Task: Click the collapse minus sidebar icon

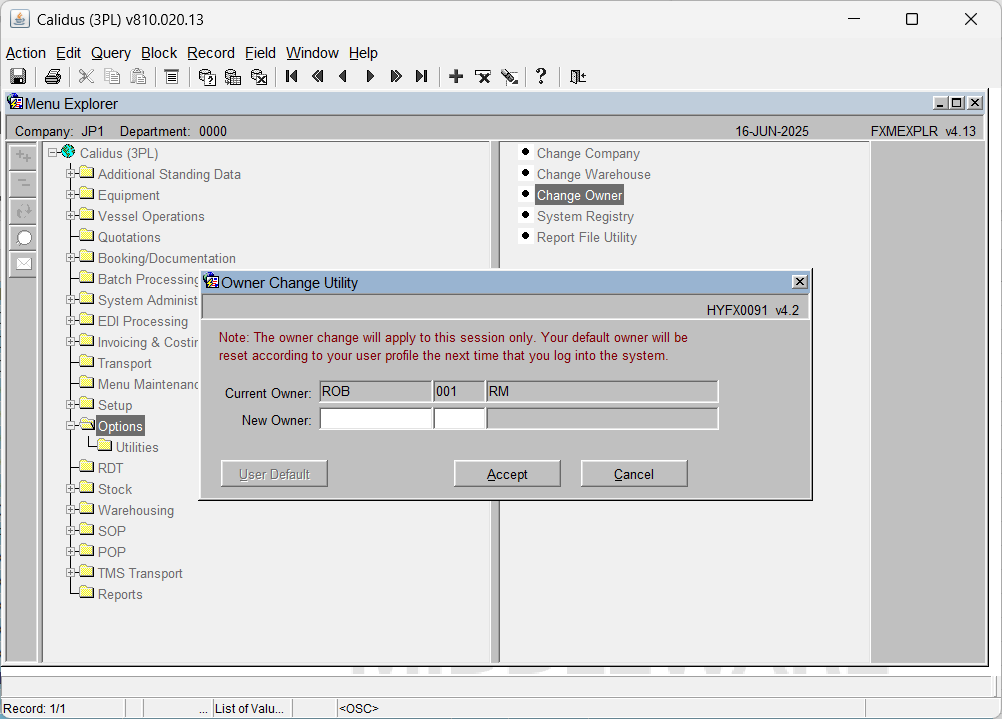Action: pos(24,183)
